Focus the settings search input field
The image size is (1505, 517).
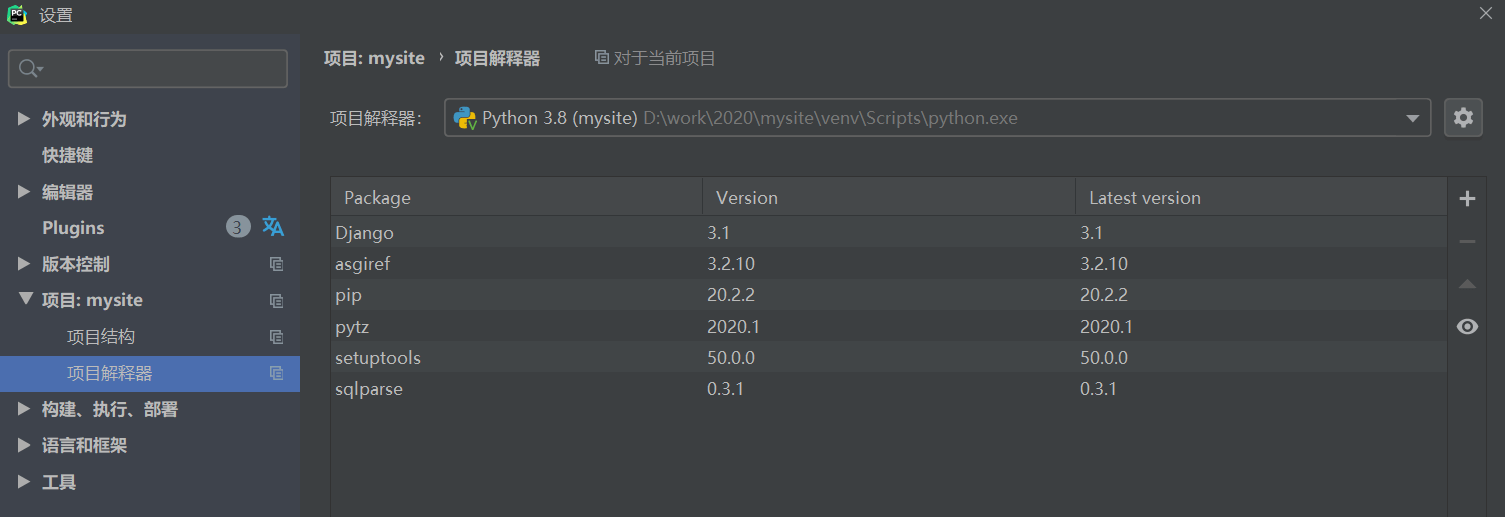click(148, 69)
